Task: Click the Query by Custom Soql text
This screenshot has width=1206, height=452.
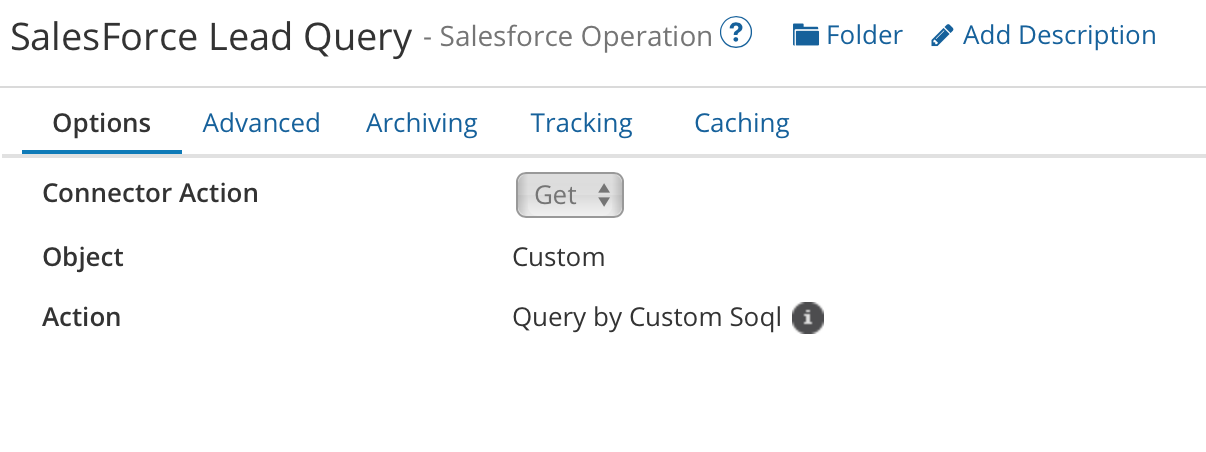Action: (646, 317)
